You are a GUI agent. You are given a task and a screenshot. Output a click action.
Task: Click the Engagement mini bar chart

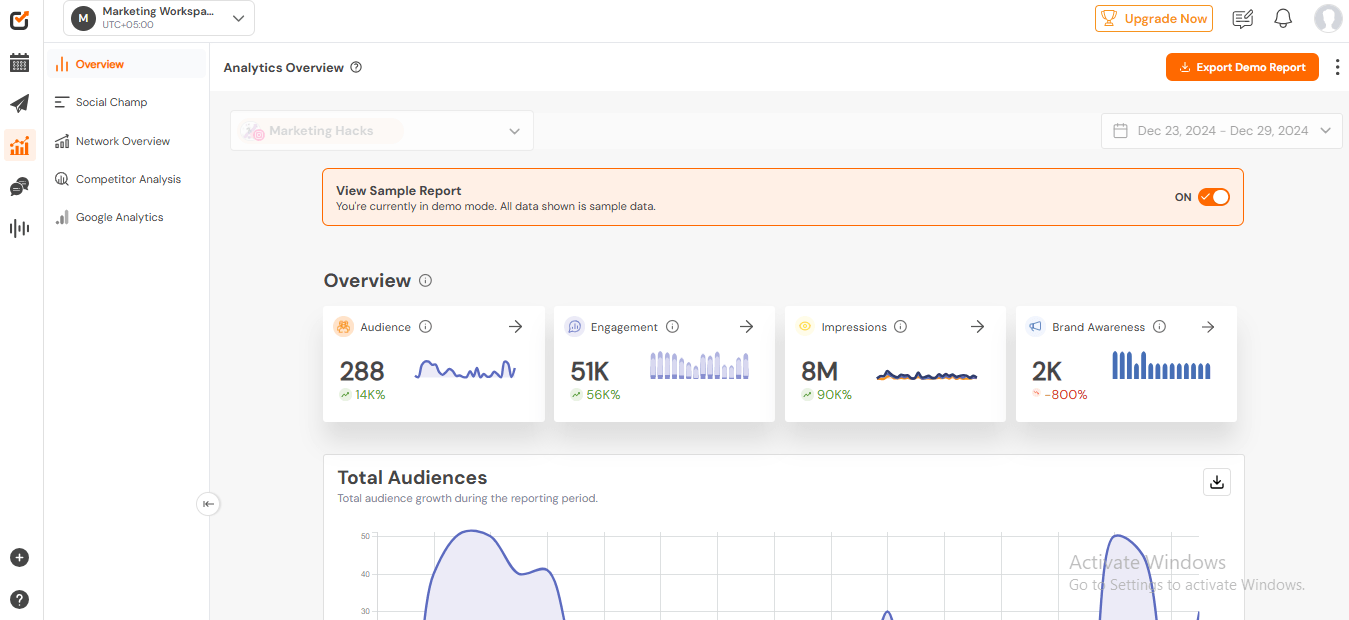pos(699,365)
